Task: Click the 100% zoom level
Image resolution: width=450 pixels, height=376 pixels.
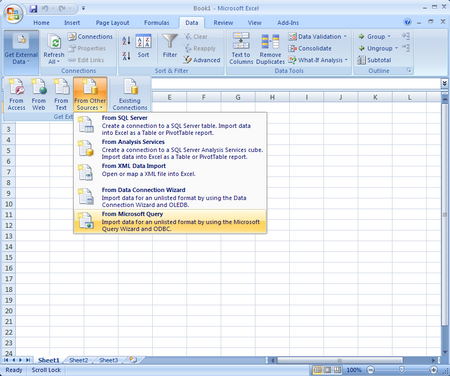Action: pyautogui.click(x=354, y=370)
